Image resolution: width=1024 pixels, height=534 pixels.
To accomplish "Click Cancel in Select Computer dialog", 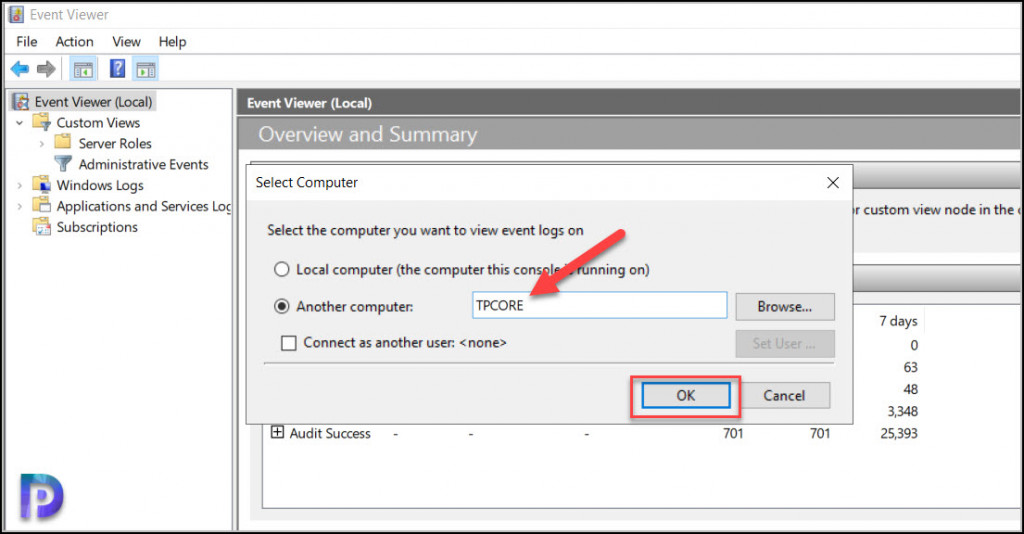I will (784, 396).
